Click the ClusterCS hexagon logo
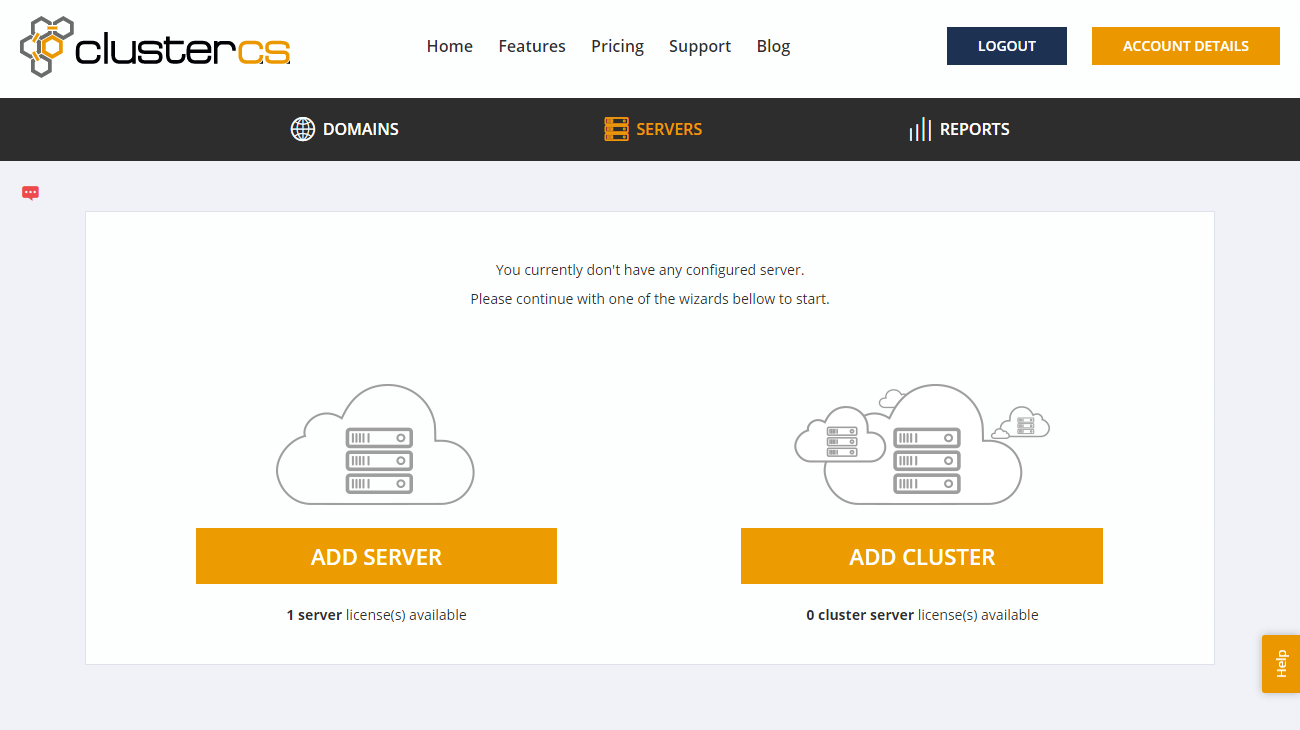Viewport: 1300px width, 730px height. click(x=47, y=47)
